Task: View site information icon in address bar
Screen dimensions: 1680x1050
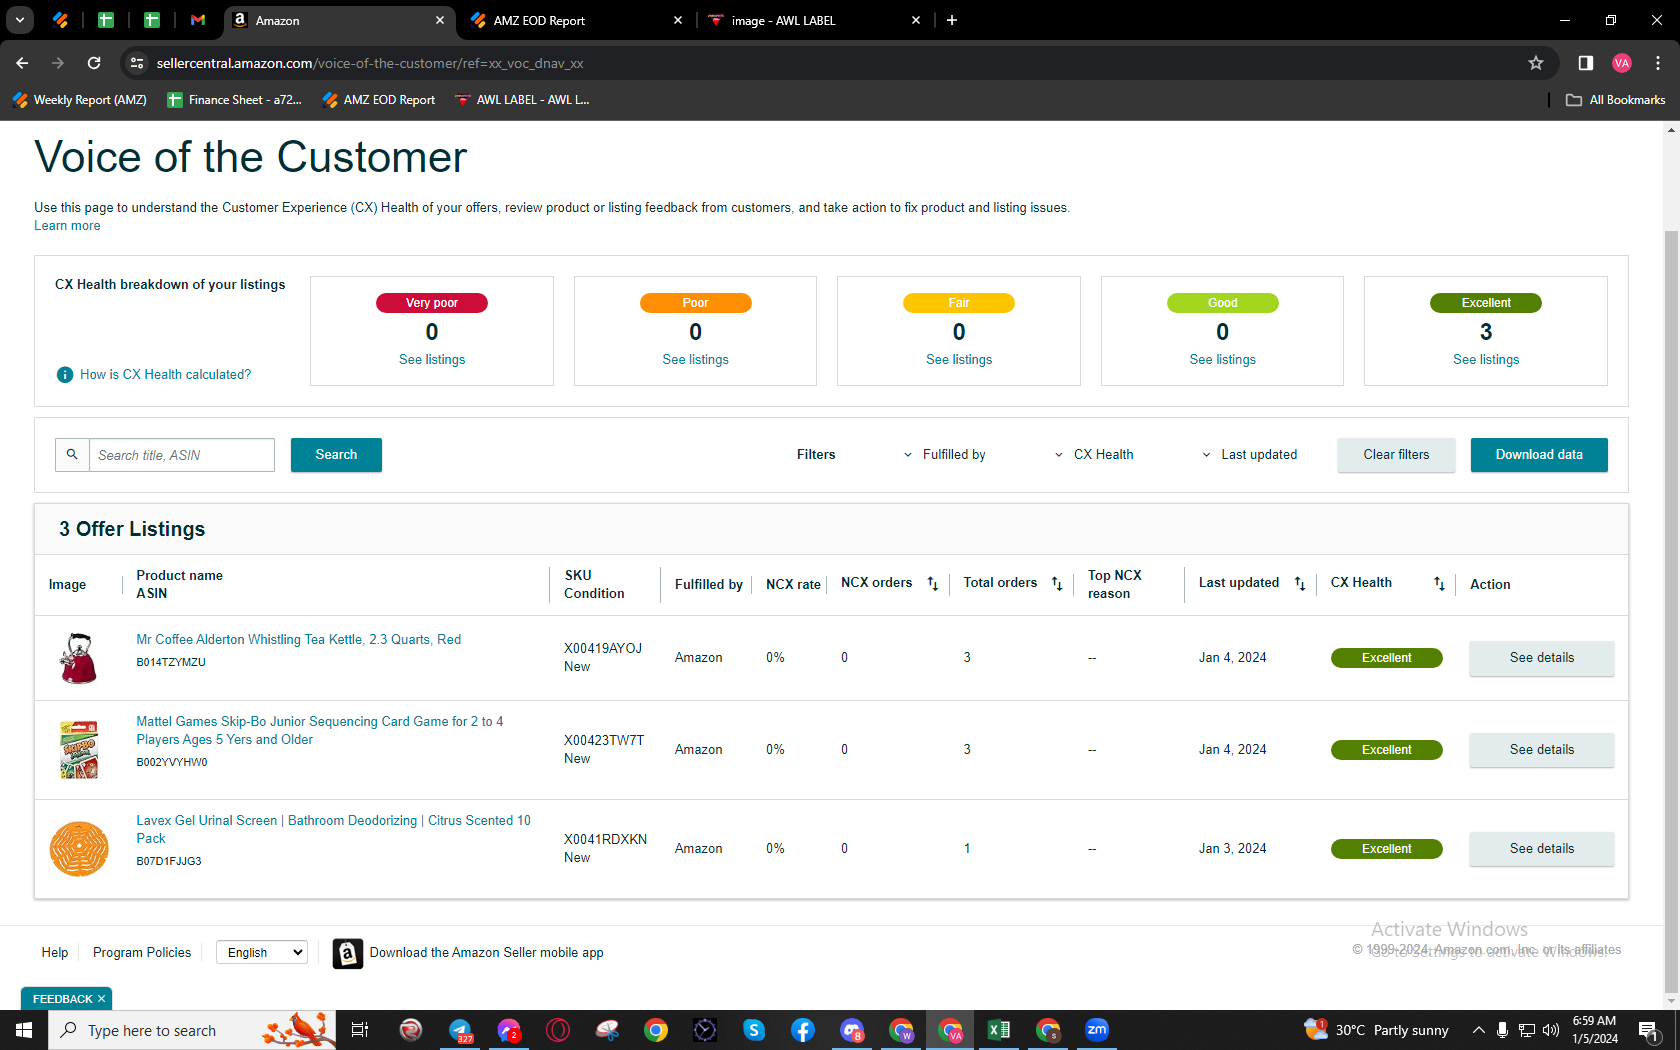Action: pos(137,63)
